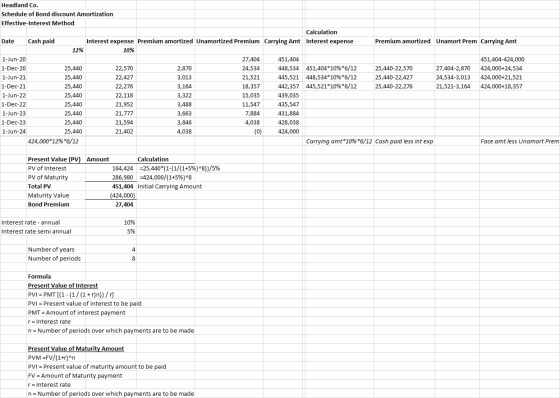Select the 'Number of years' label
This screenshot has width=560, height=398.
click(51, 249)
